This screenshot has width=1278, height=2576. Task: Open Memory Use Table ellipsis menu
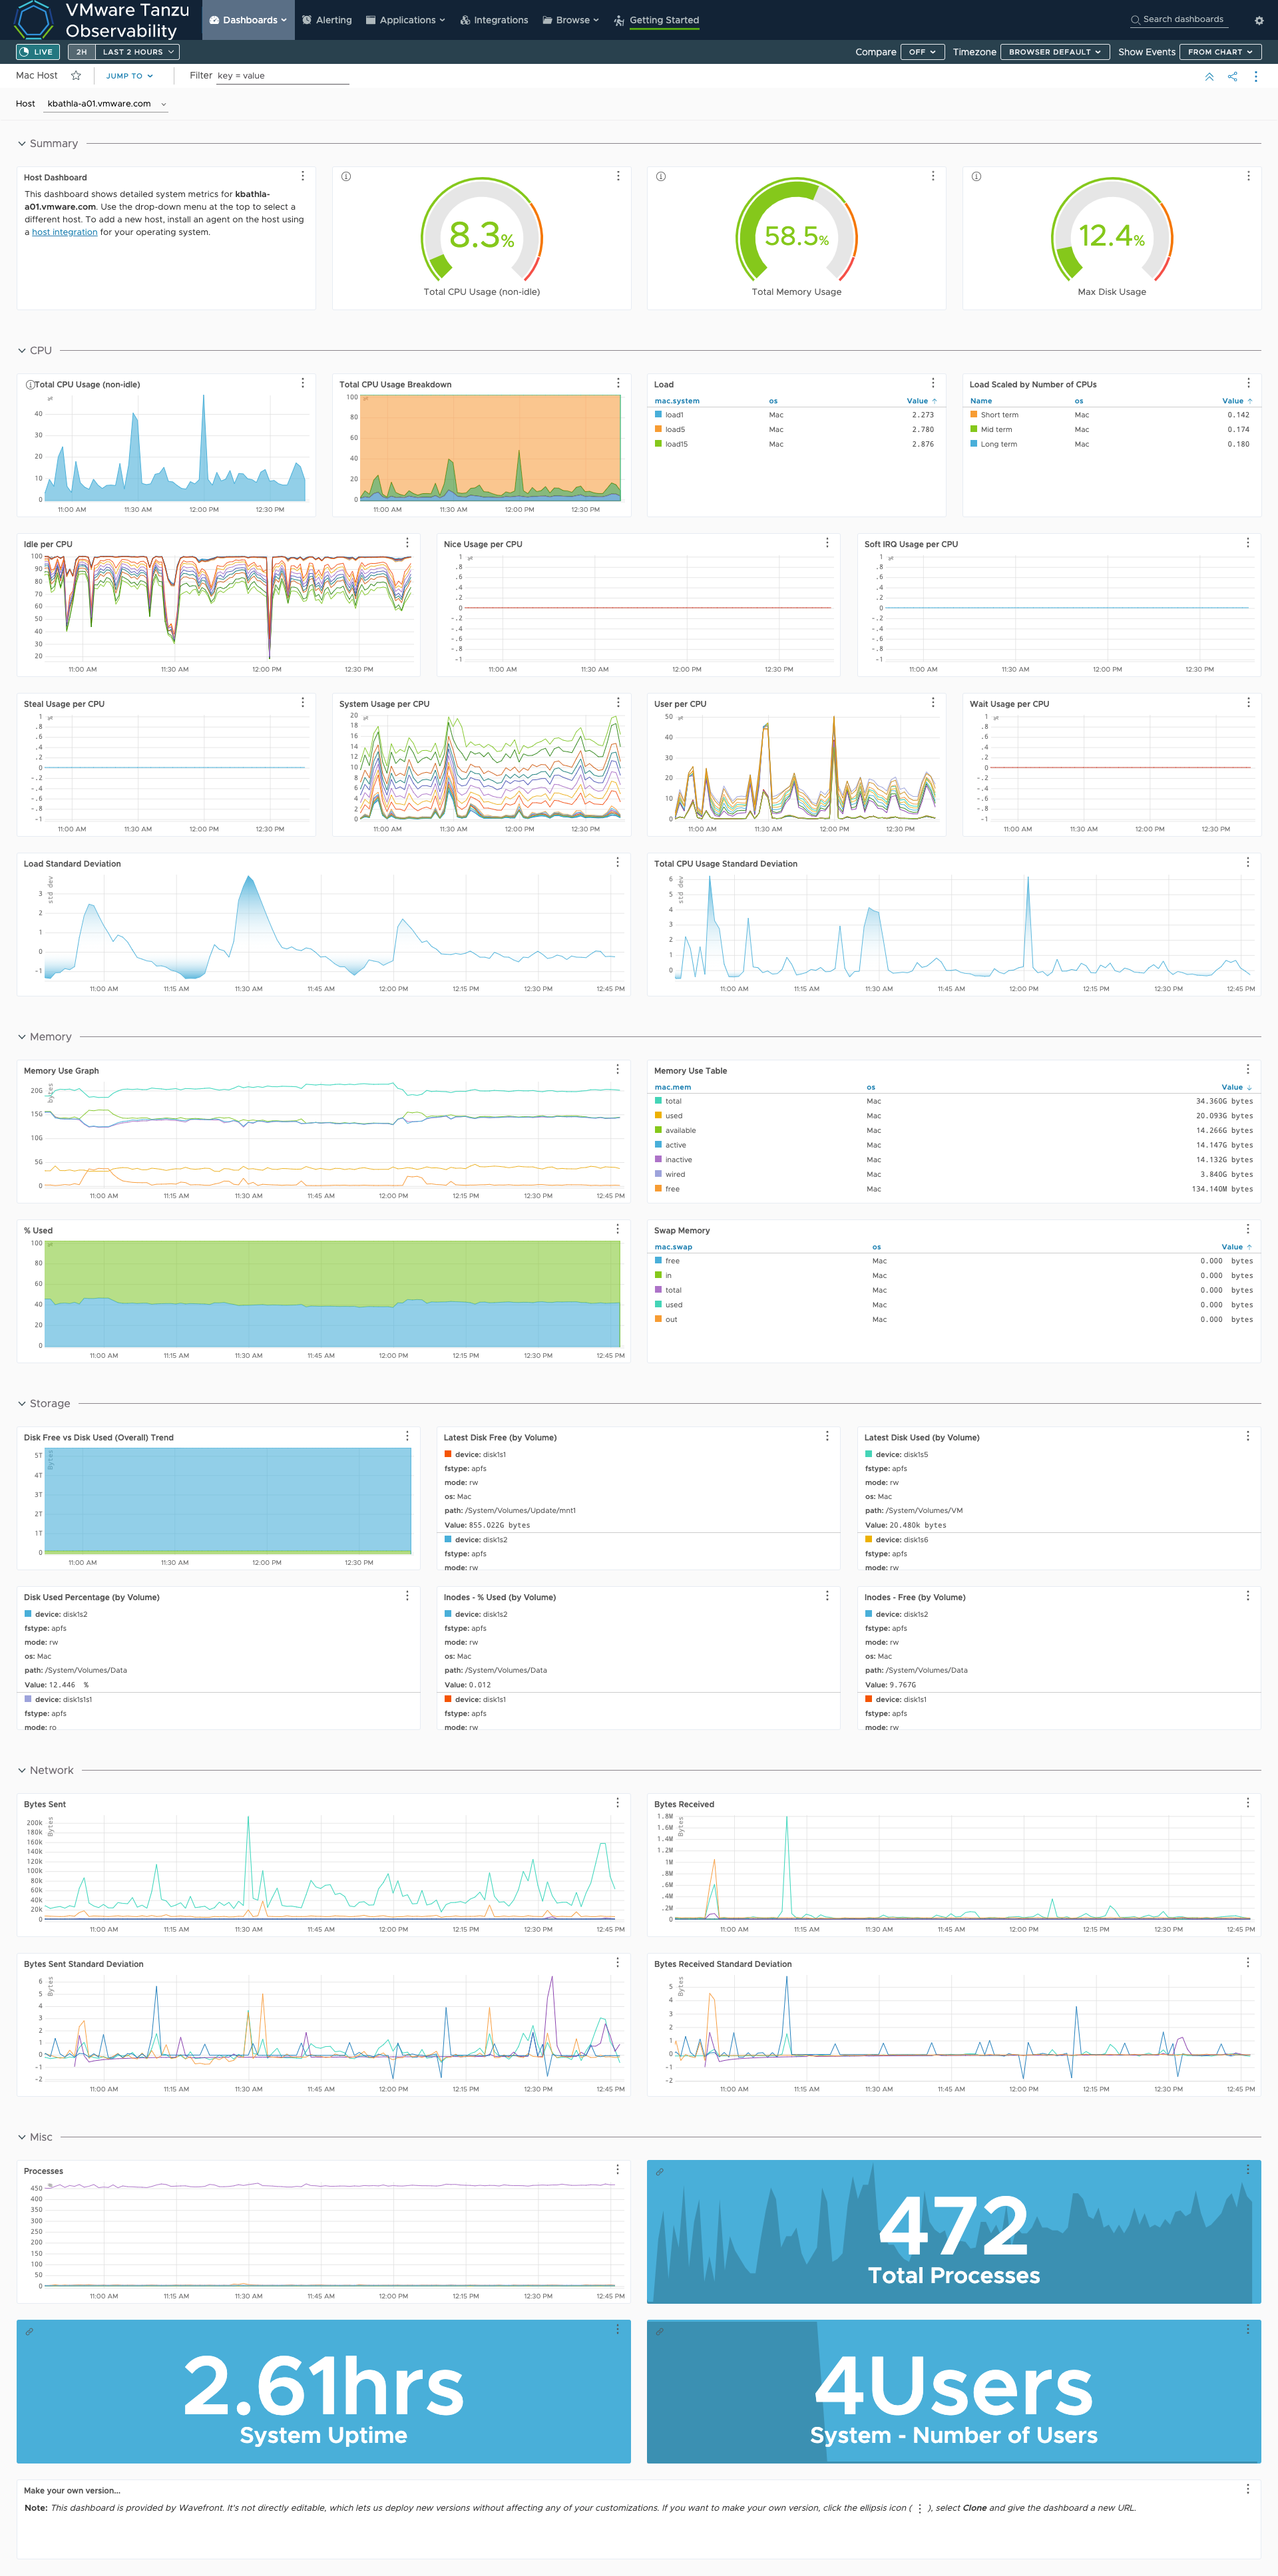point(1248,1069)
